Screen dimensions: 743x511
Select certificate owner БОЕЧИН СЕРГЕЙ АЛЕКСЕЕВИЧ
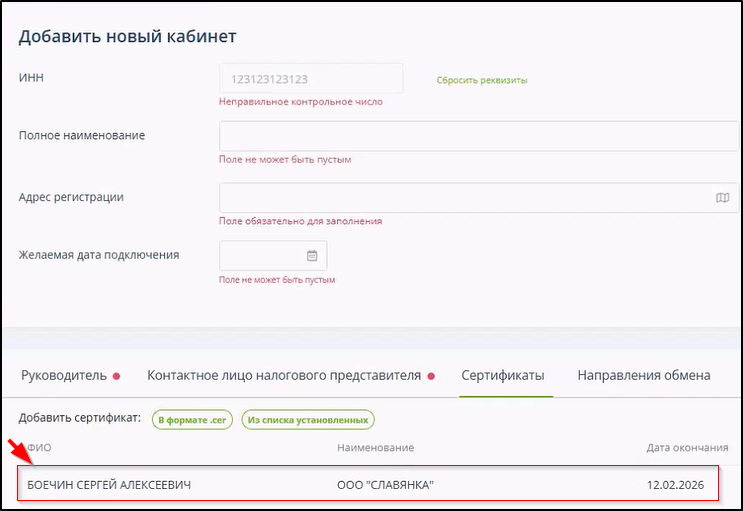point(109,485)
